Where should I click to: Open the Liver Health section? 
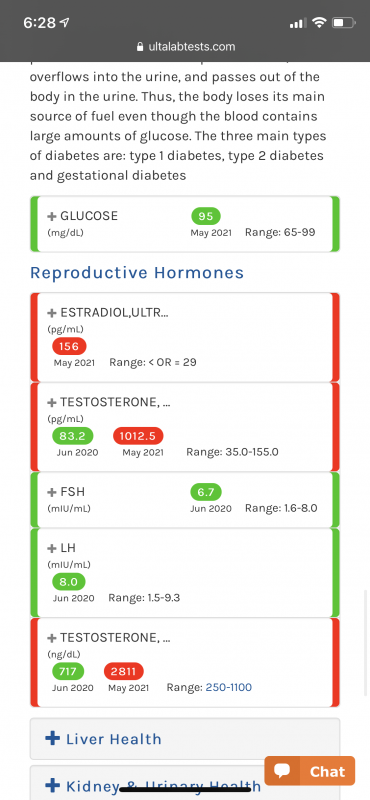(x=185, y=739)
